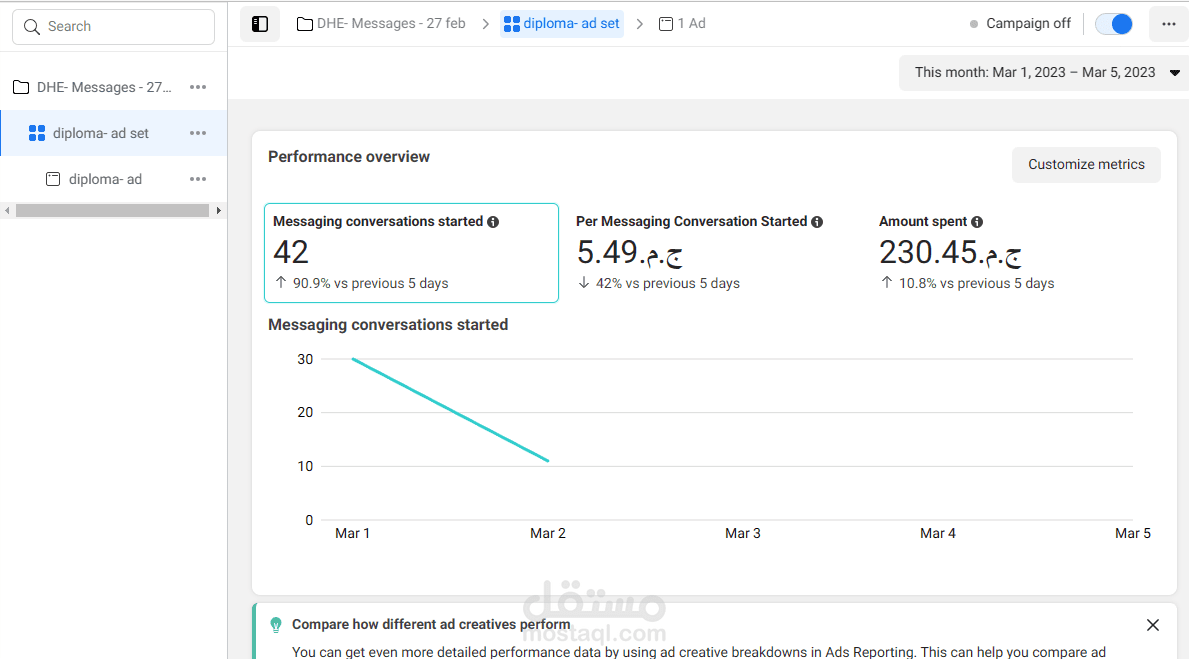
Task: Open more options for diploma- ad
Action: pos(198,179)
